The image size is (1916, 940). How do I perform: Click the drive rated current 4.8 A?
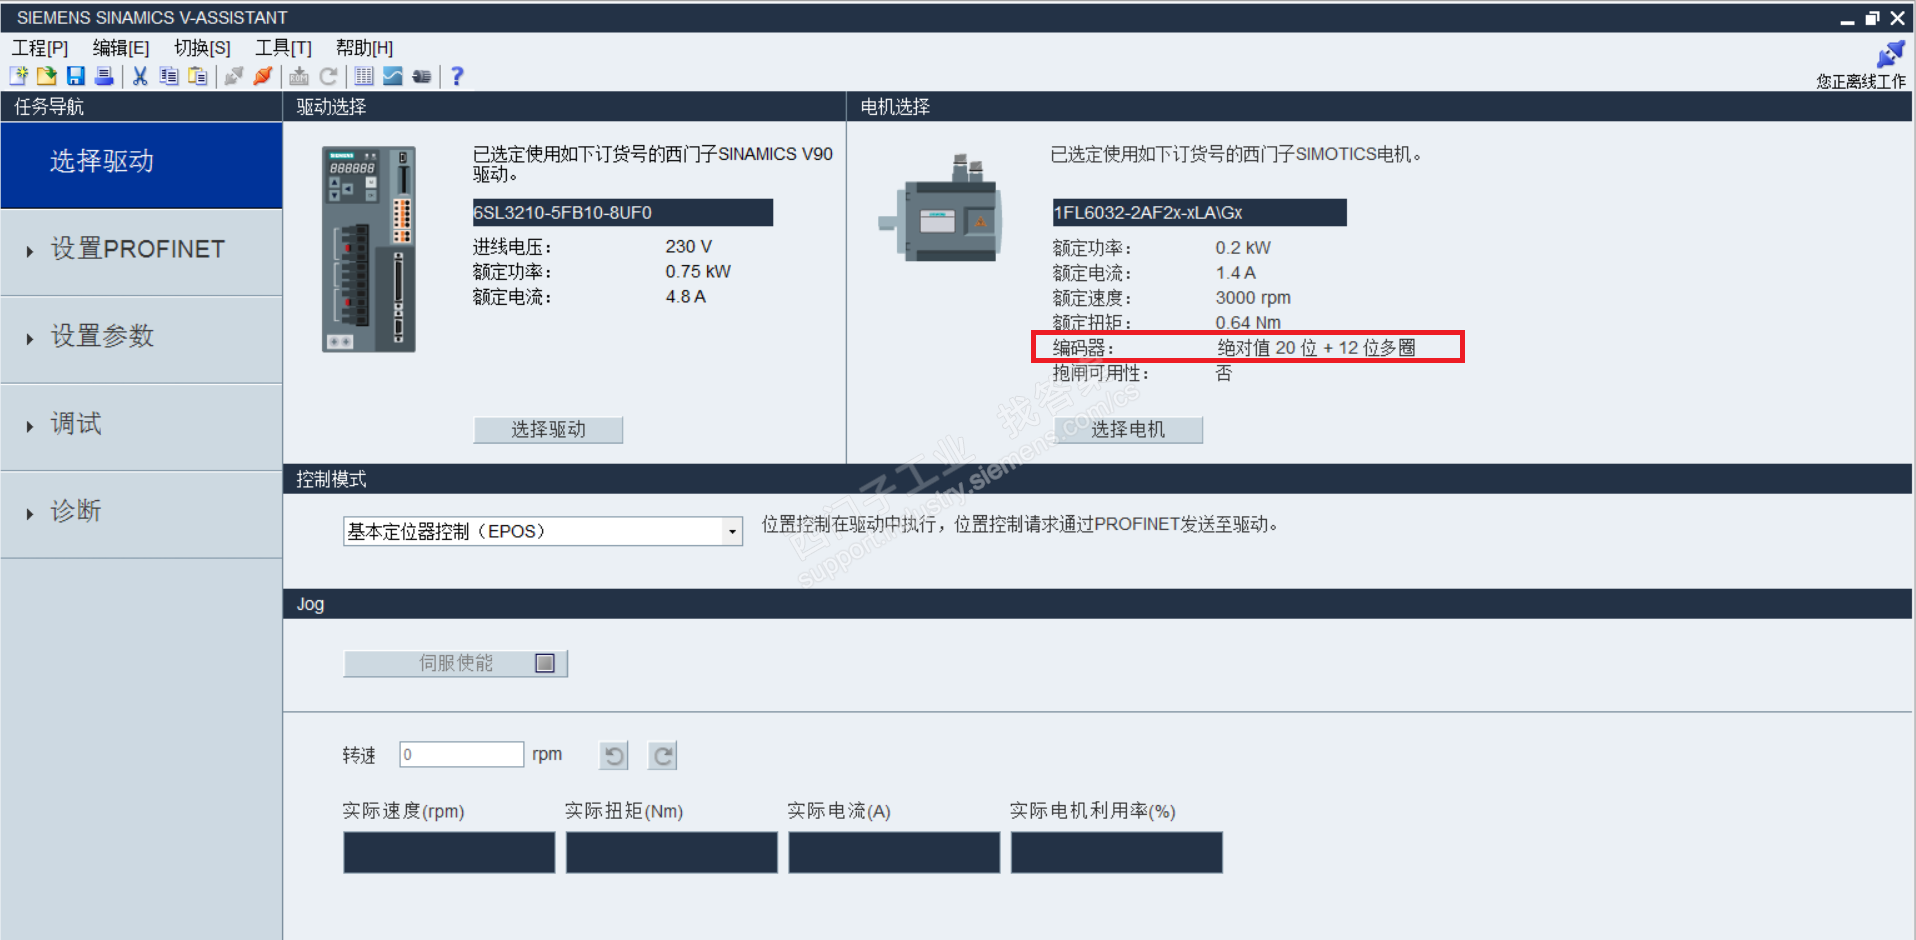686,297
